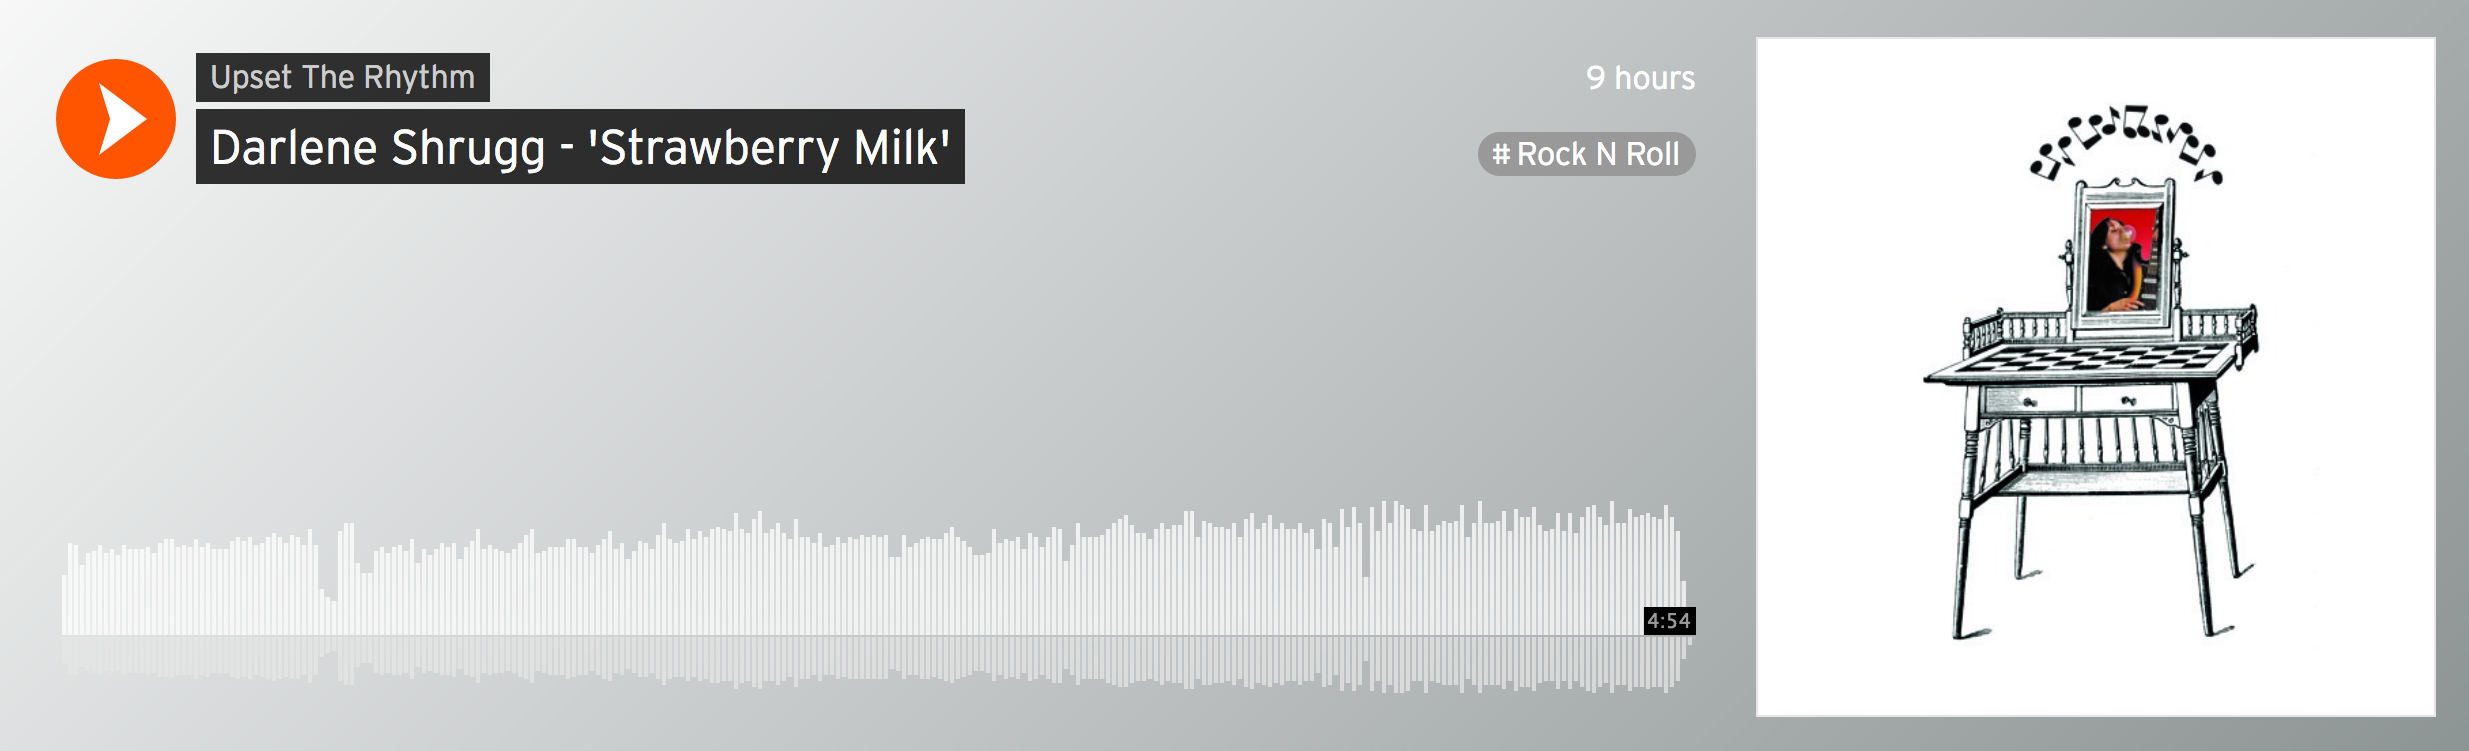The image size is (2469, 751).
Task: Select the #Rock N Roll genre tag
Action: pos(1586,154)
